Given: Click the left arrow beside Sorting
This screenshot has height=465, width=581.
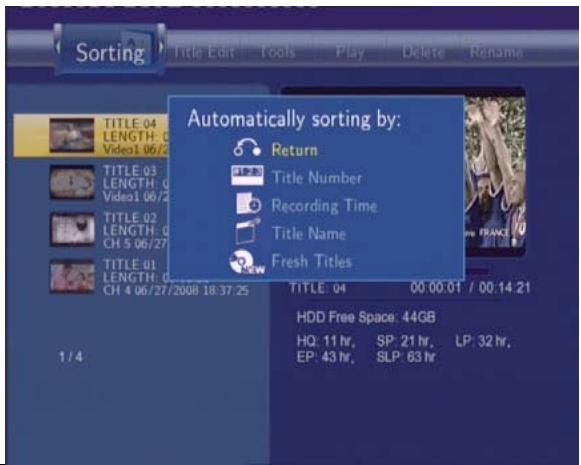Looking at the screenshot, I should coord(58,46).
